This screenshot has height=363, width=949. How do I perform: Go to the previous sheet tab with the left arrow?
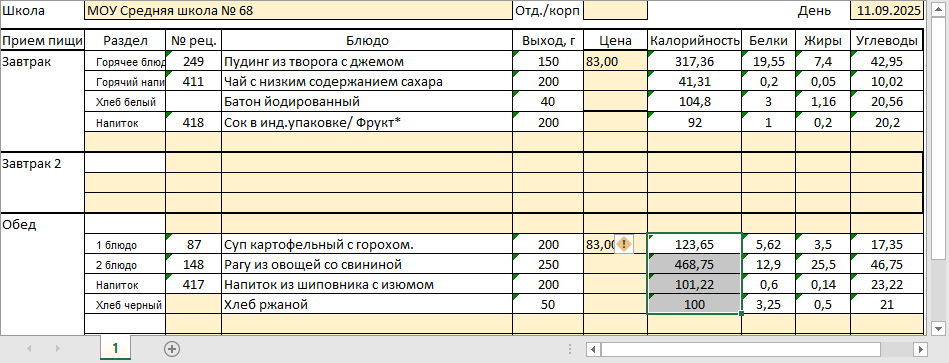[29, 349]
